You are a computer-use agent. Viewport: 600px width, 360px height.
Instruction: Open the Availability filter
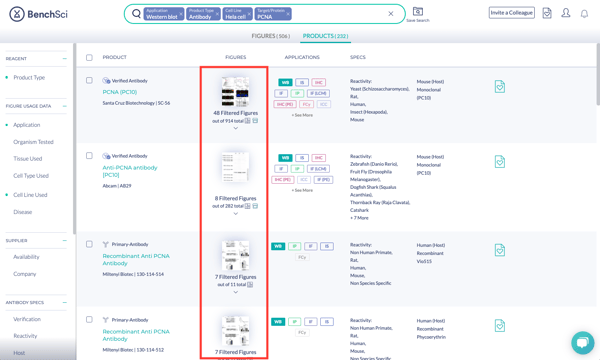point(26,257)
